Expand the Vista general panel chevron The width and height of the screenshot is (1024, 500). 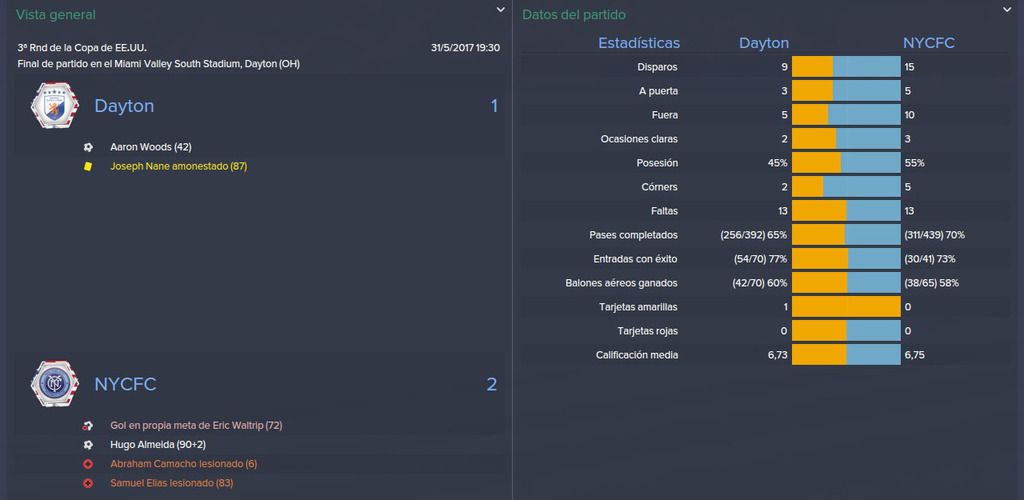(500, 10)
